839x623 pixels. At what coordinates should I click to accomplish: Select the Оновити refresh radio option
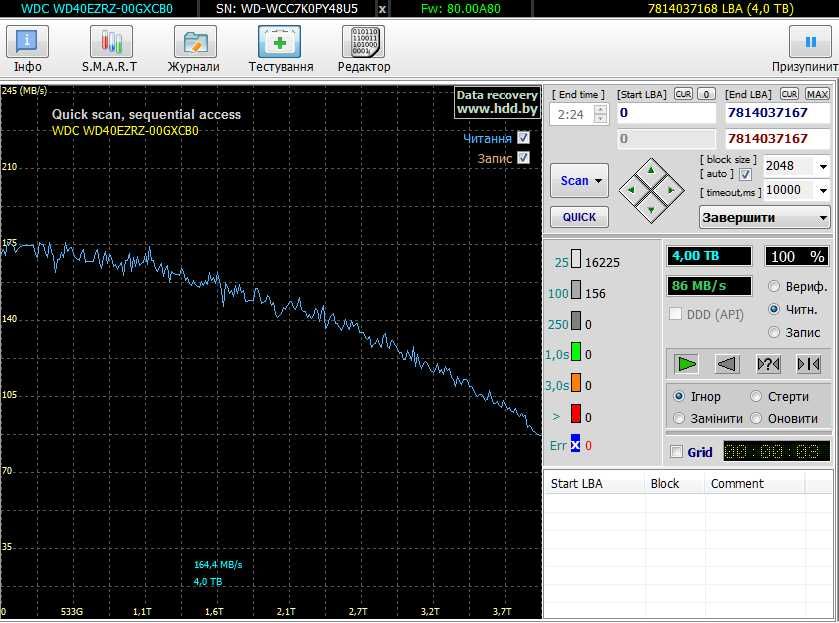coord(756,418)
